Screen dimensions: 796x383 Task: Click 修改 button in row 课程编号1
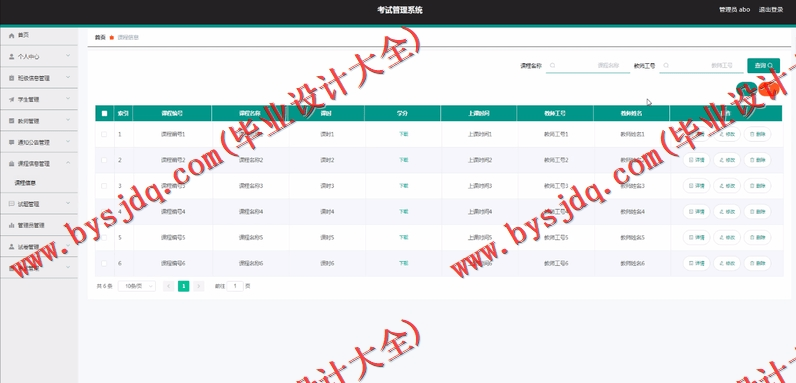click(727, 134)
